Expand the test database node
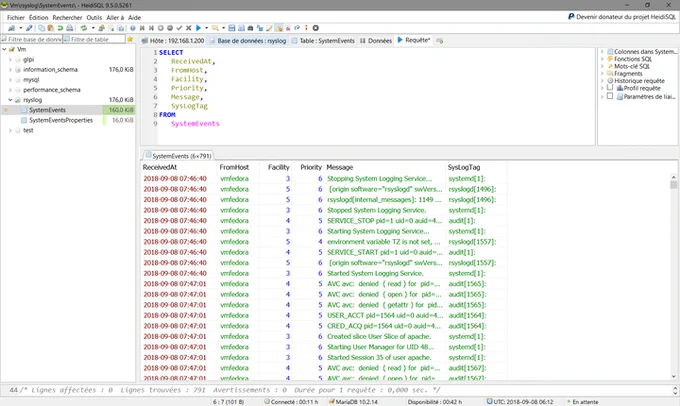Viewport: 680px width, 406px height. (10, 130)
